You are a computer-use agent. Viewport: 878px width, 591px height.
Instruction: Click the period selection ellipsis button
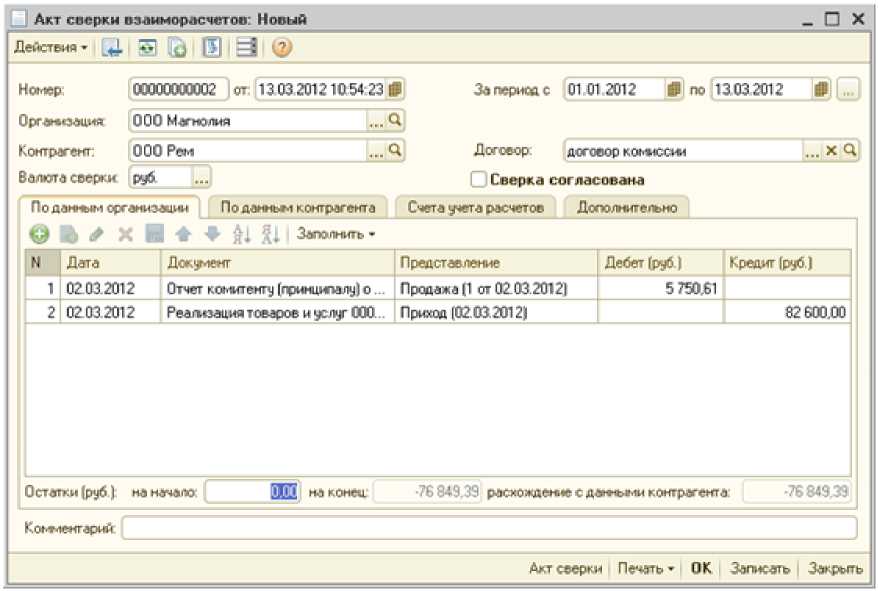848,90
